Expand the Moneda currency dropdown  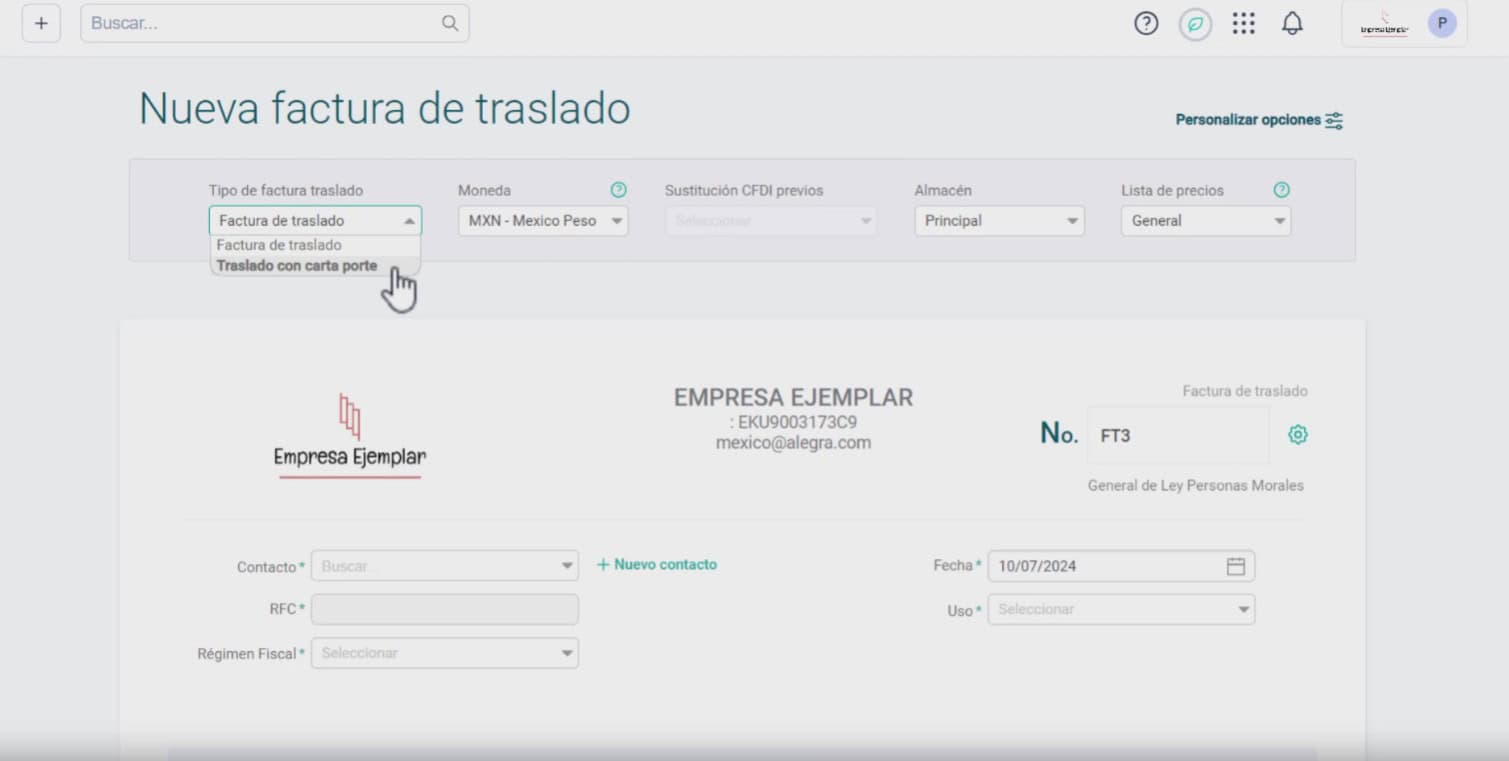pos(543,221)
